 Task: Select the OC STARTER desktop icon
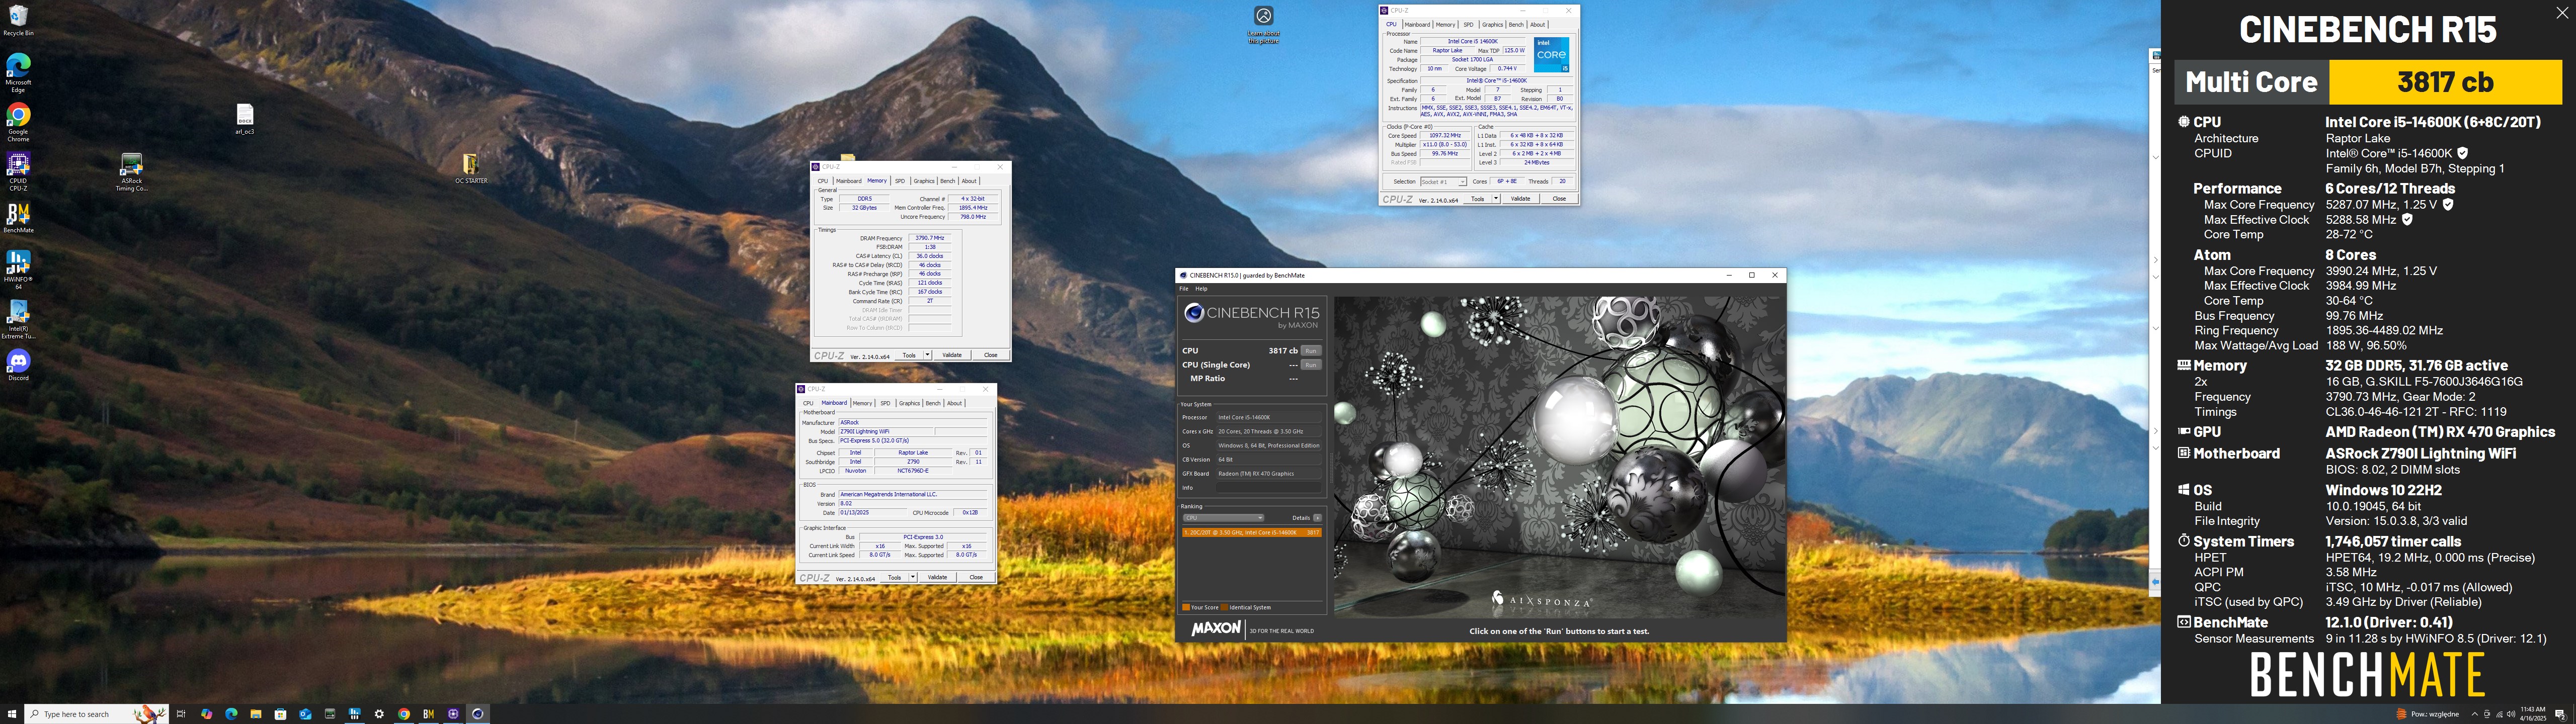coord(471,168)
